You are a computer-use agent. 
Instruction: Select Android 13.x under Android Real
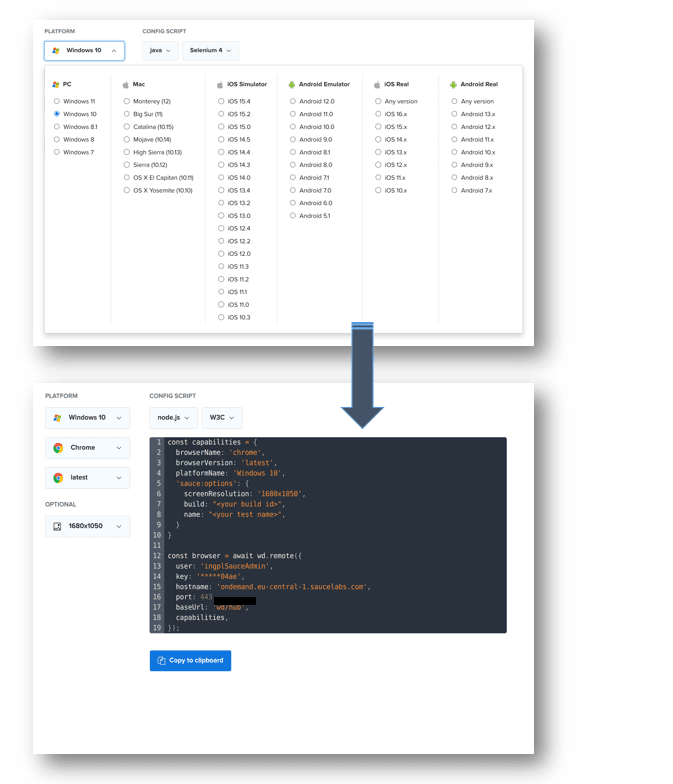[454, 114]
